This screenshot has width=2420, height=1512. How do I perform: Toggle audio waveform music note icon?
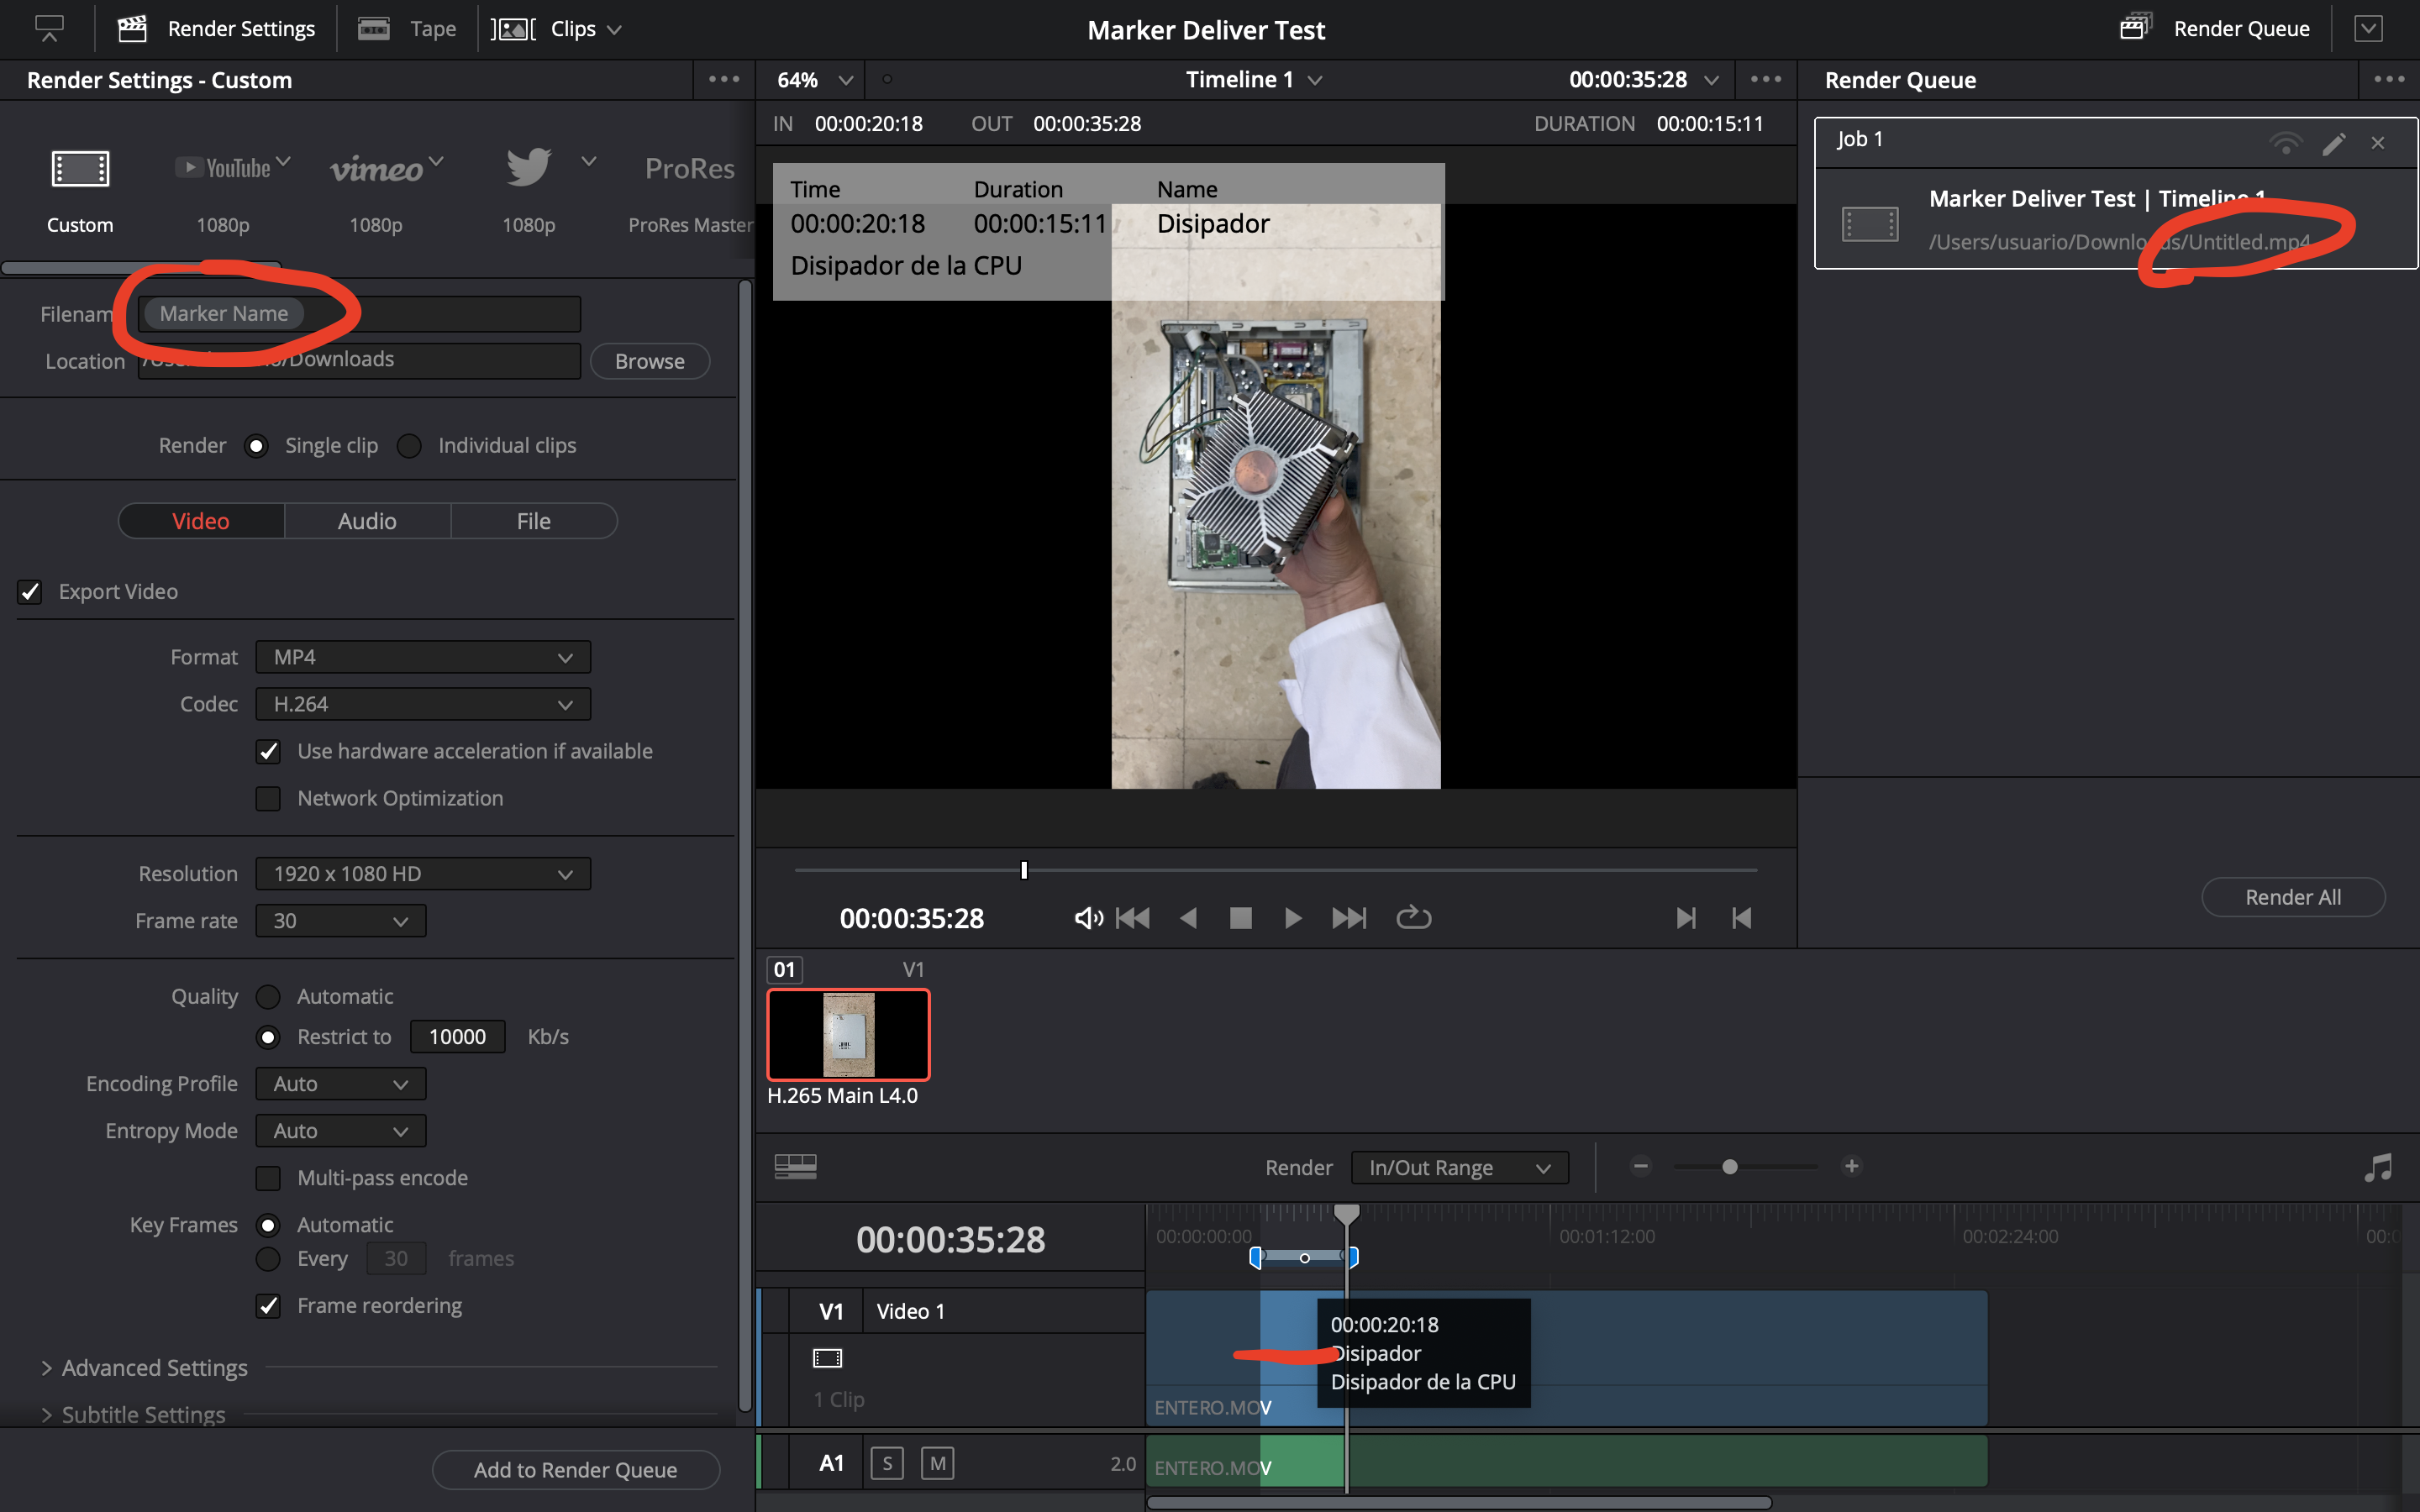coord(2378,1167)
